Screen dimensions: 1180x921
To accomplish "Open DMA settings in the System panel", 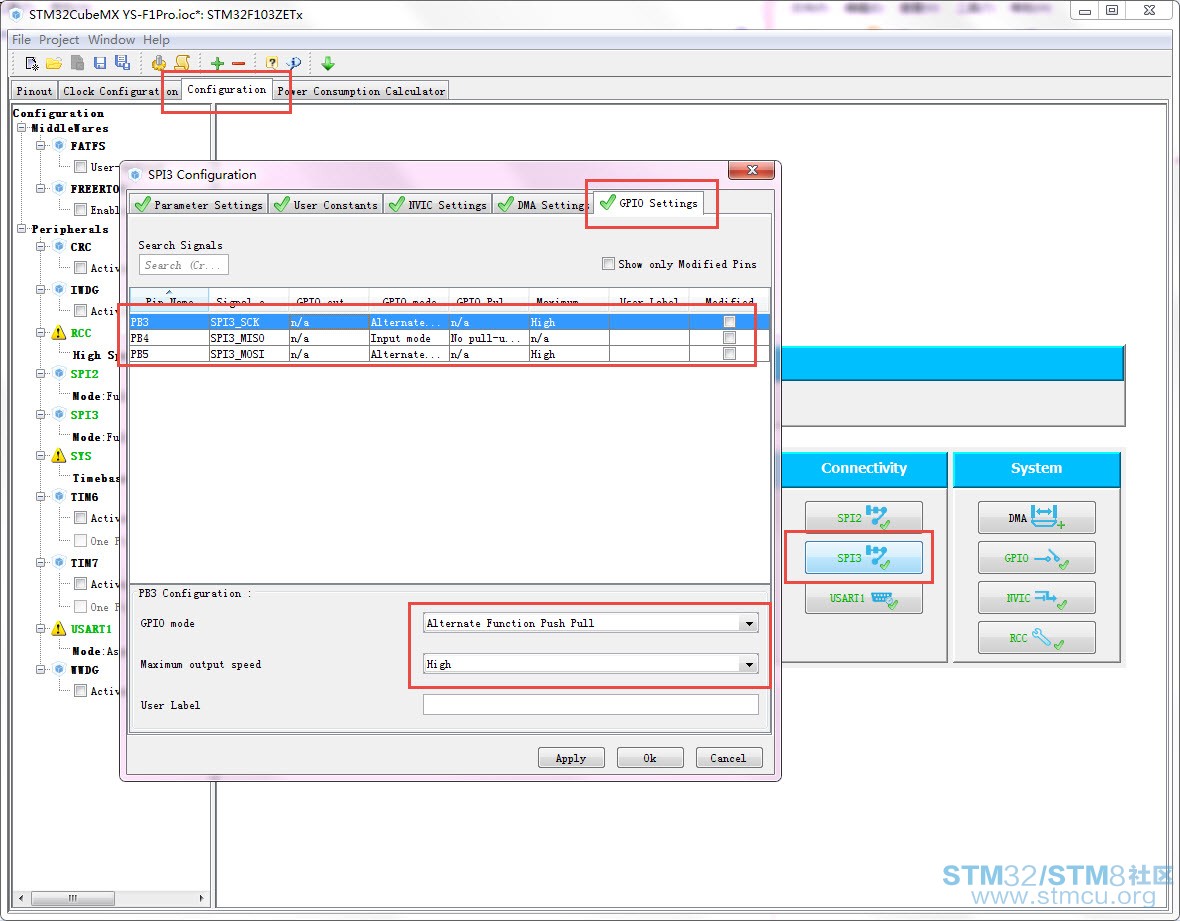I will [x=1036, y=518].
